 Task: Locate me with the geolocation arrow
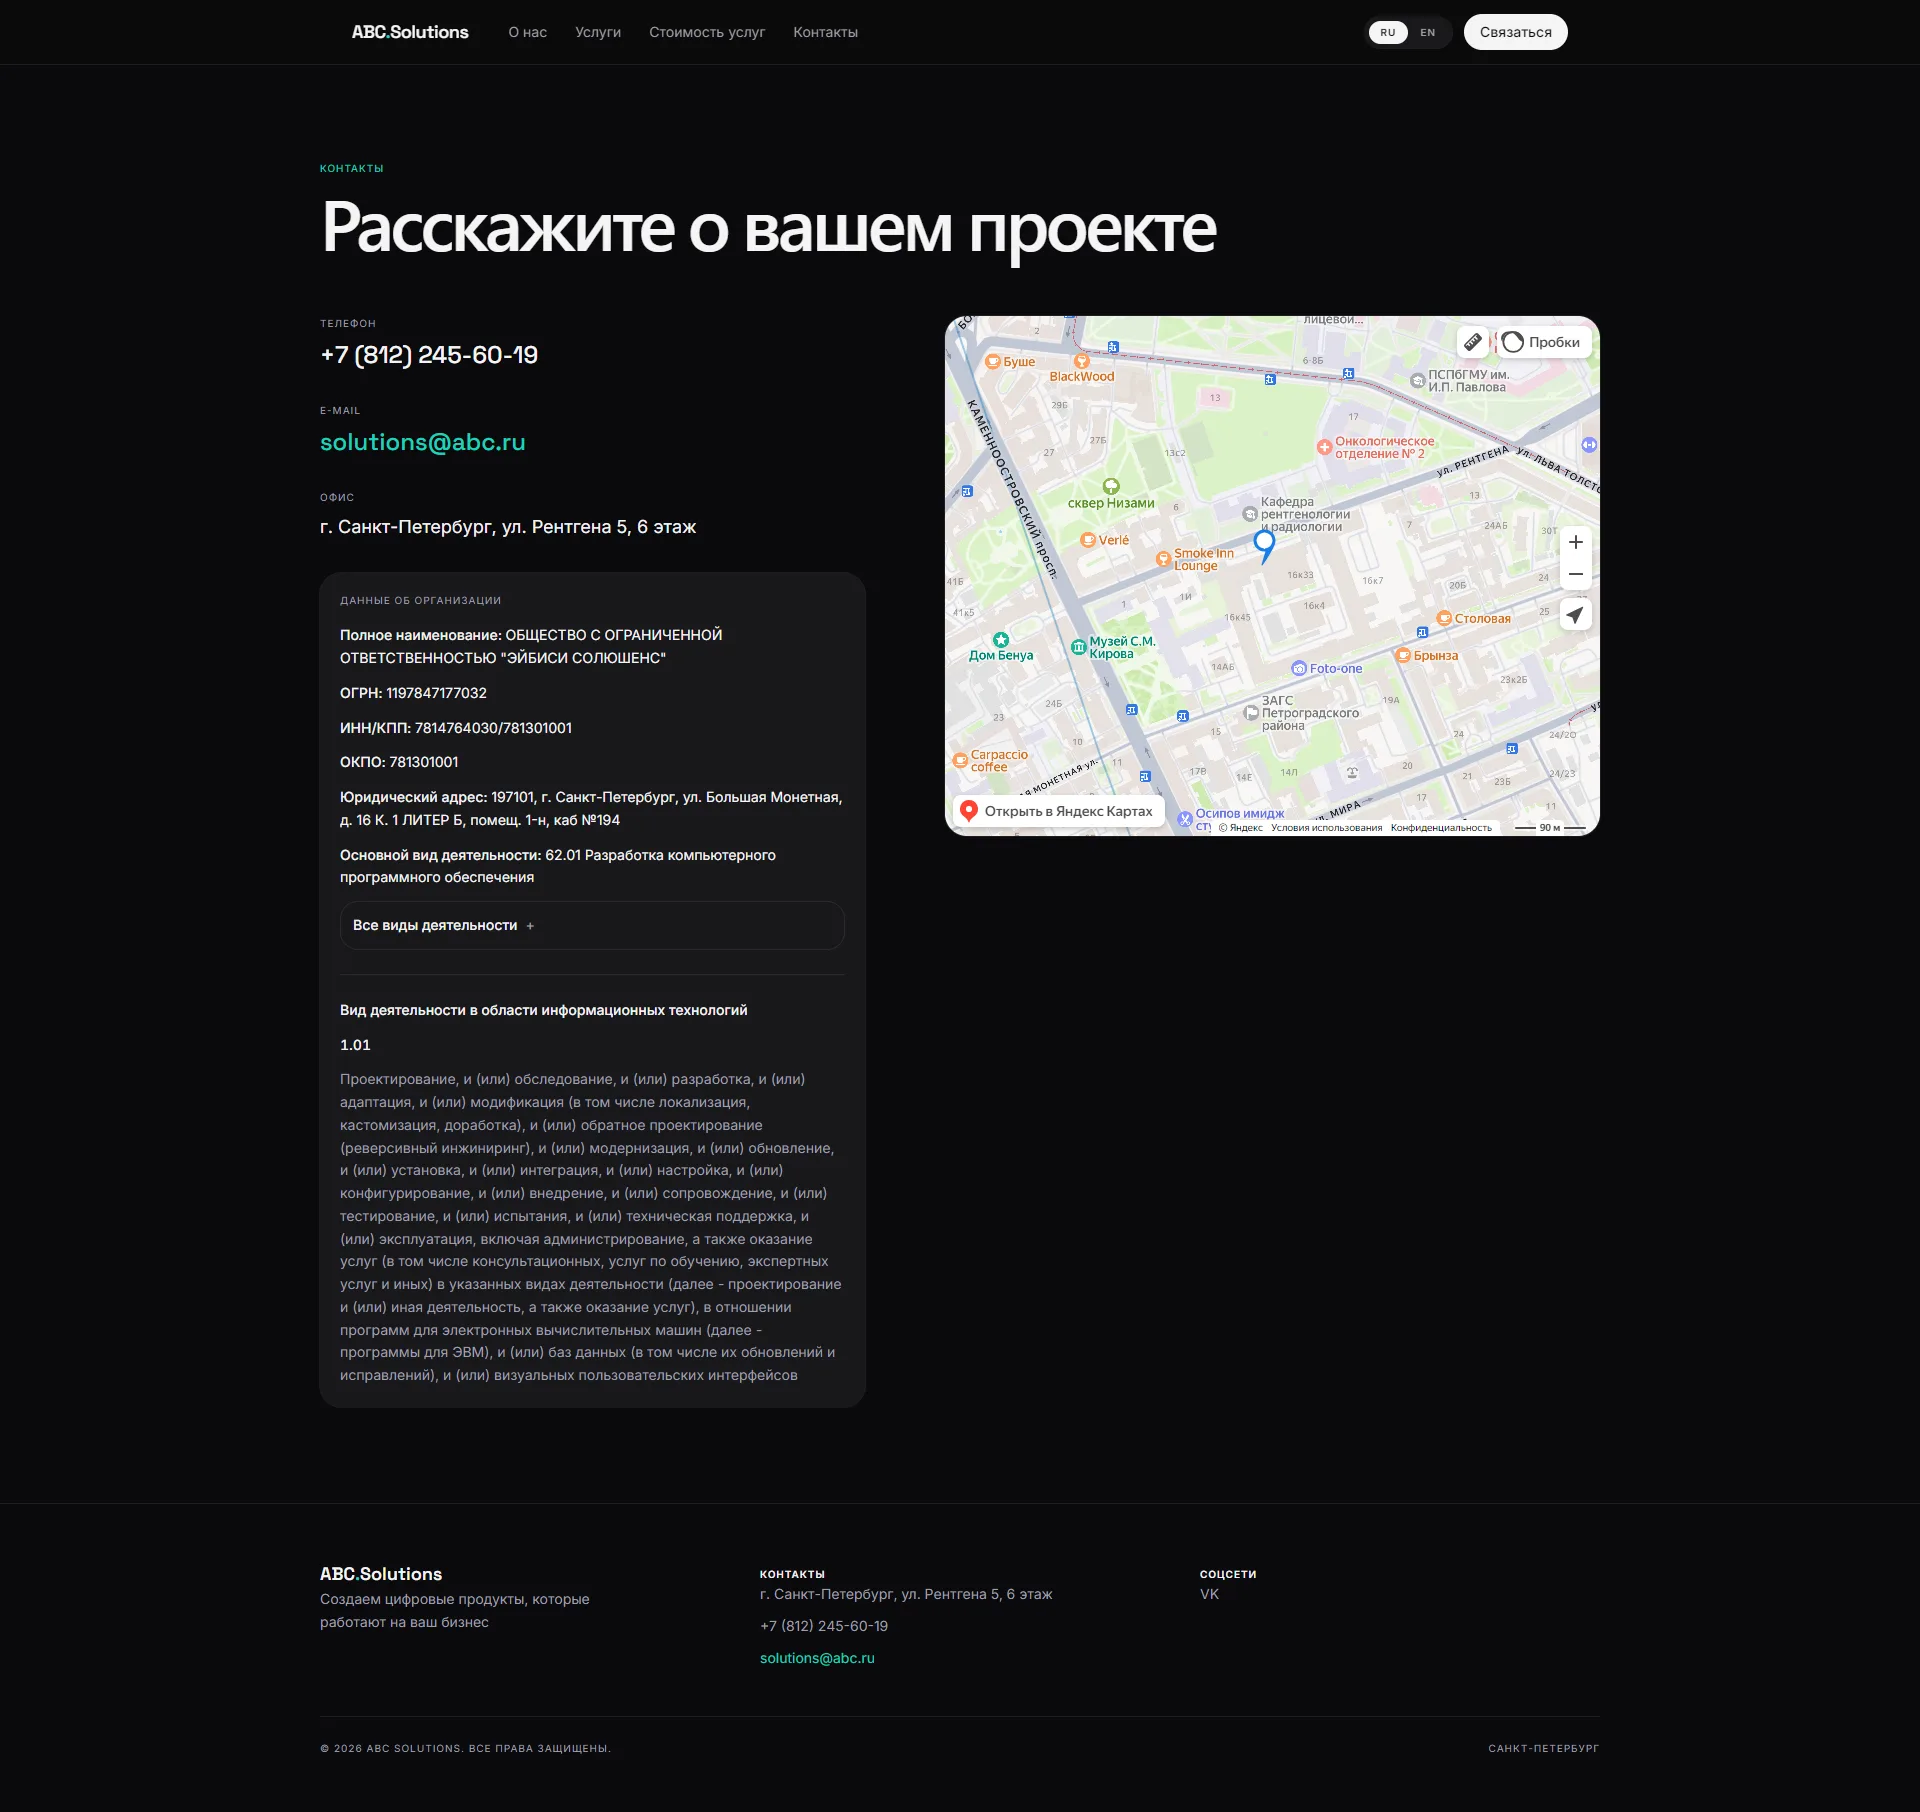pos(1575,615)
